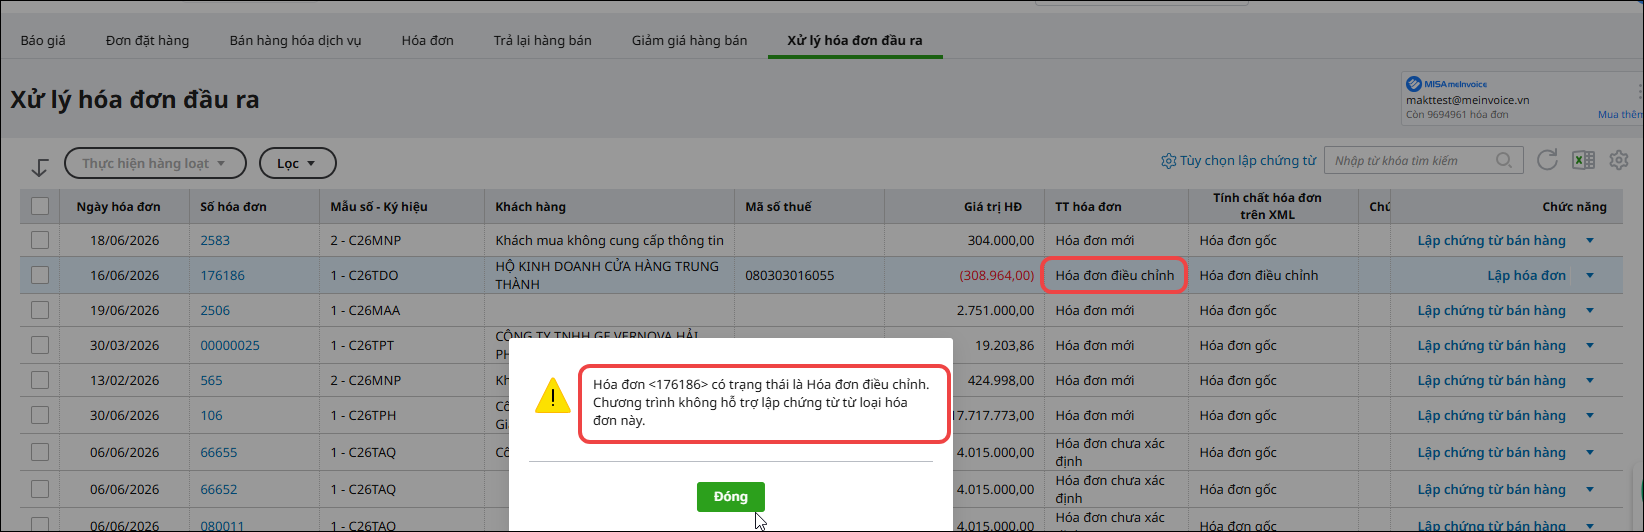
Task: Switch to the Báo giá tab
Action: pyautogui.click(x=43, y=40)
